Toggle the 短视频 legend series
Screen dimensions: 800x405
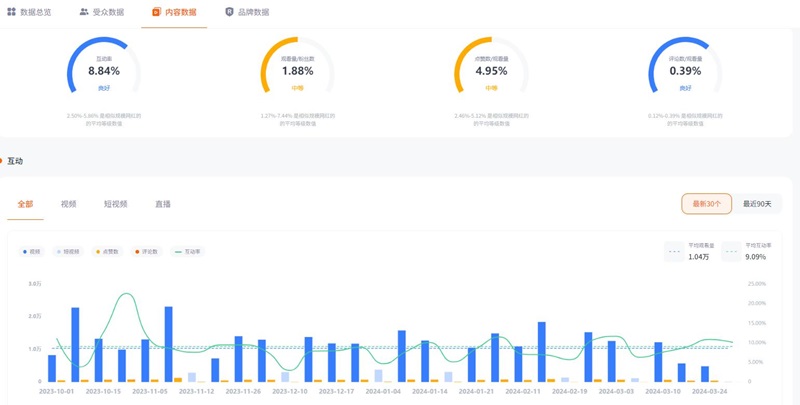[x=68, y=252]
